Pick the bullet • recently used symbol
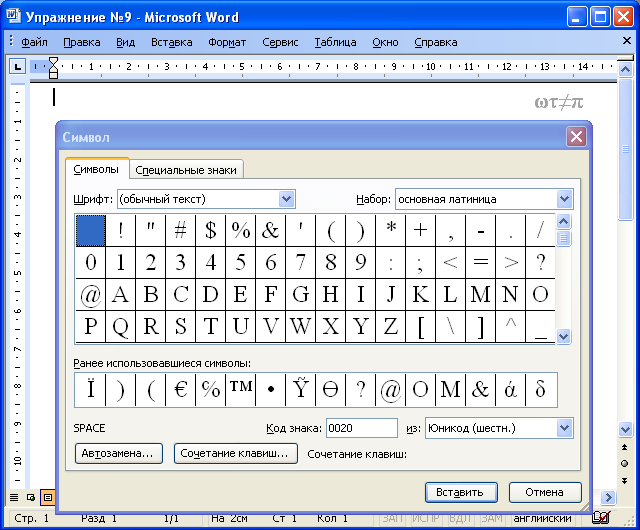Viewport: 640px width, 530px height. pos(271,390)
